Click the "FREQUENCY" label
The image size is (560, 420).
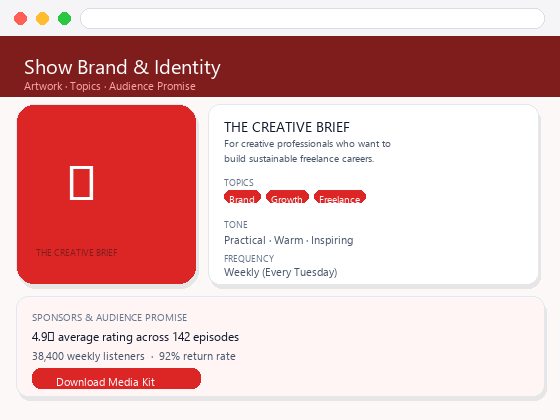pos(249,258)
